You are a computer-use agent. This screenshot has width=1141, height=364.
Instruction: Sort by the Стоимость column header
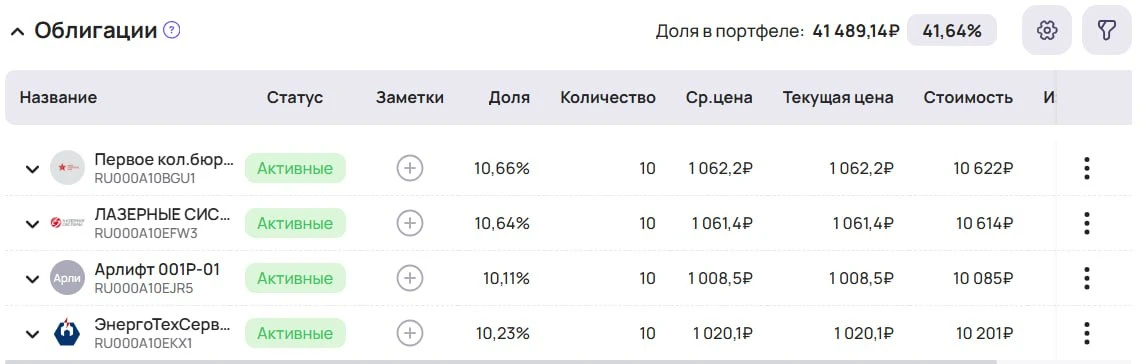coord(968,98)
